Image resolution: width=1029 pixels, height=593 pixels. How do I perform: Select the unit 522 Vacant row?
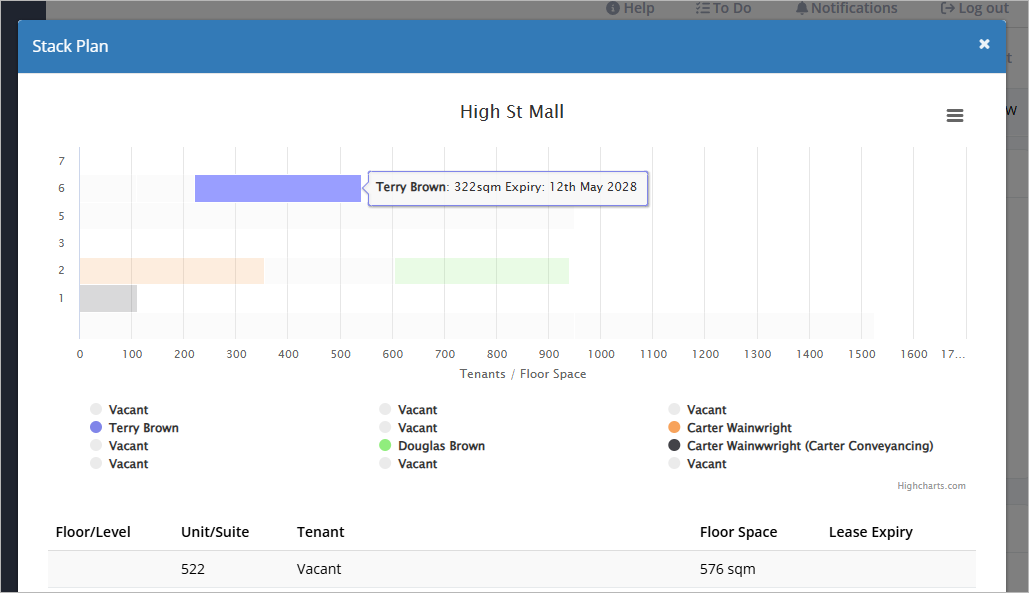512,569
